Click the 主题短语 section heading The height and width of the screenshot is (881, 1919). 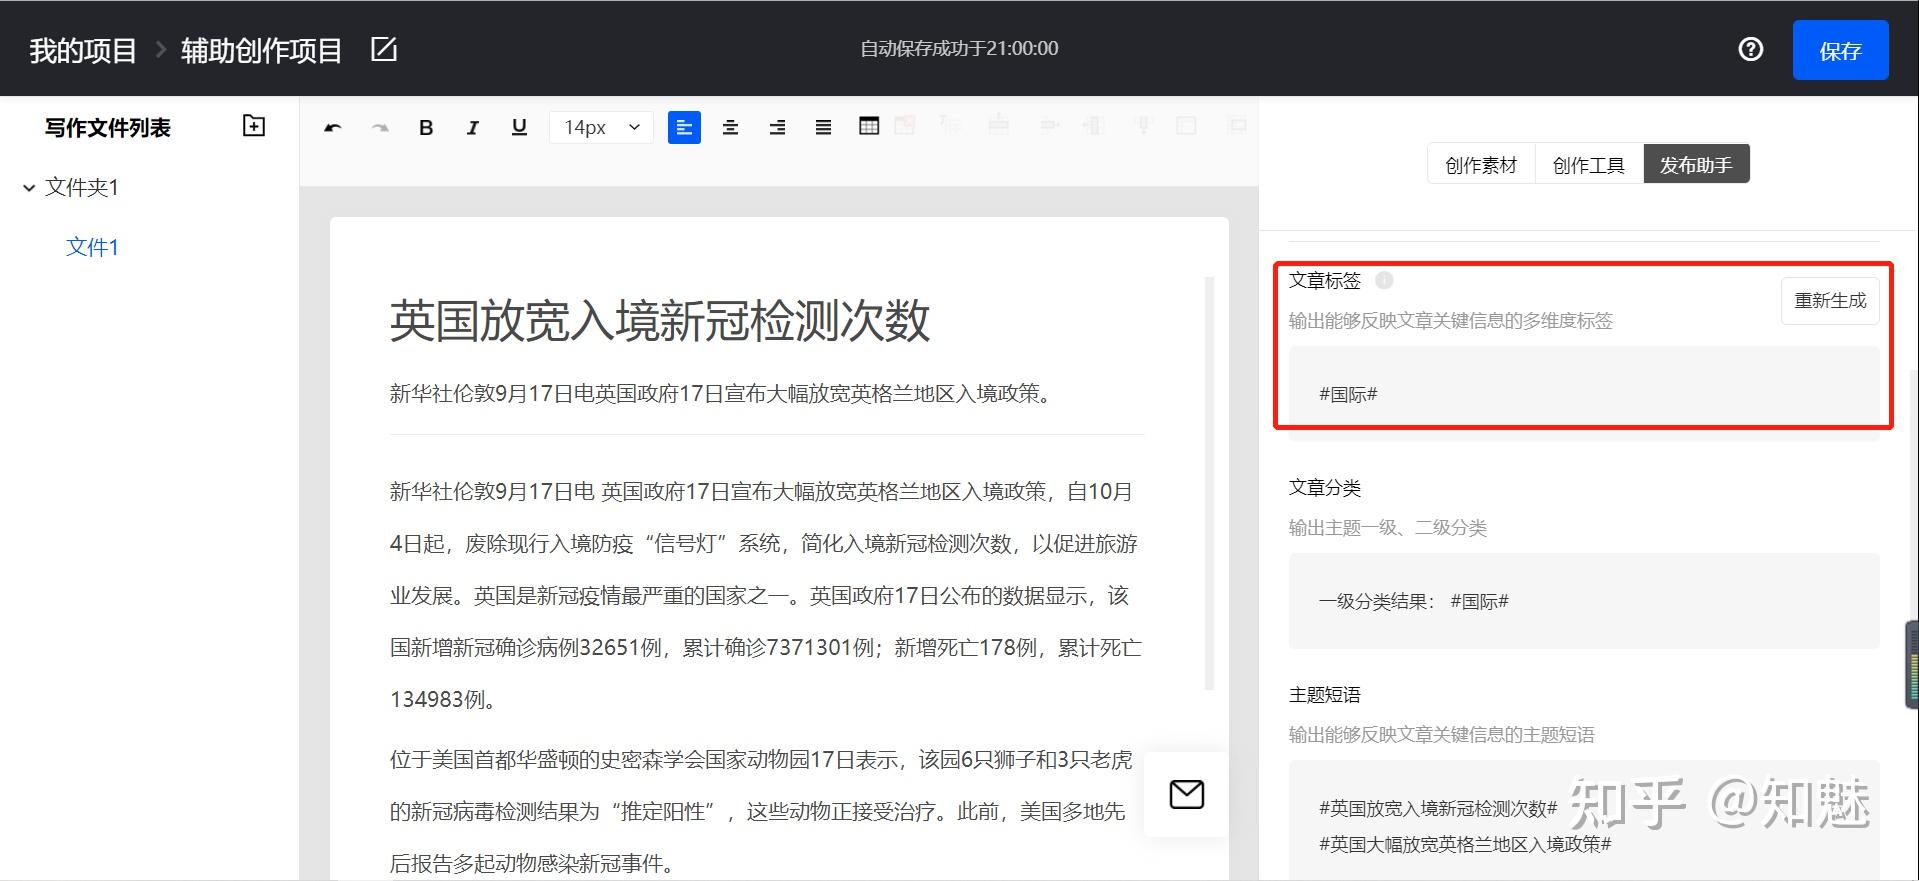tap(1325, 695)
